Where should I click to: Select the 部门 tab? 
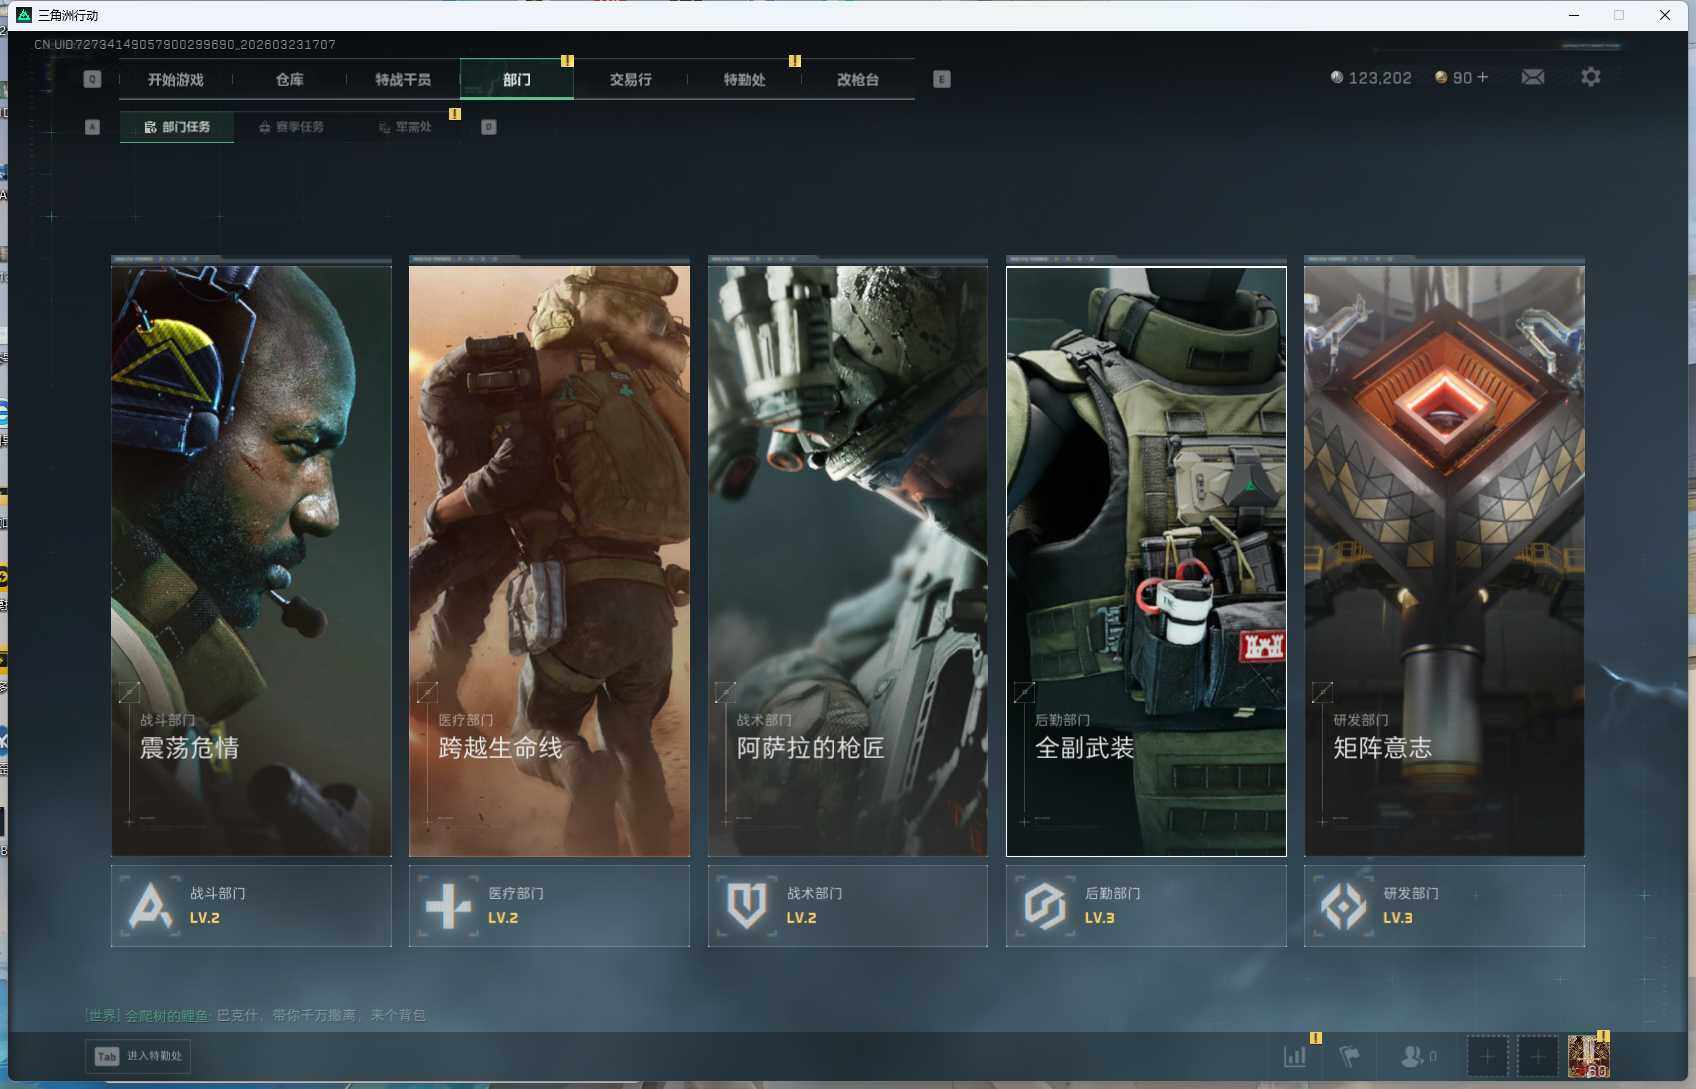(517, 80)
